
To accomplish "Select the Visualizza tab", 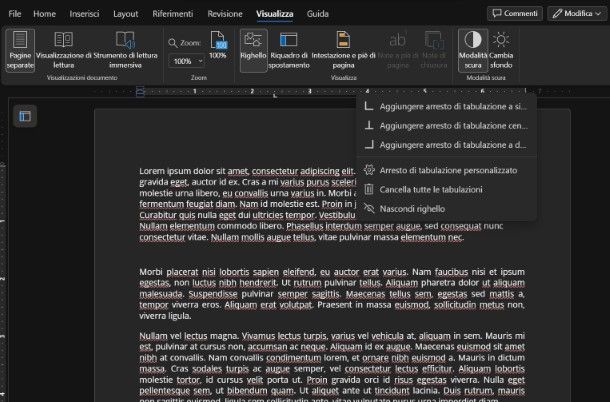I will tap(275, 14).
